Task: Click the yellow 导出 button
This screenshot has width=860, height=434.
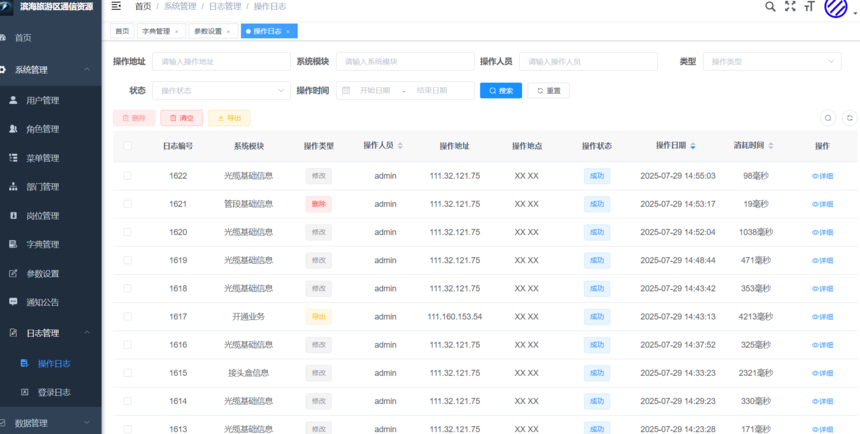Action: click(x=229, y=118)
